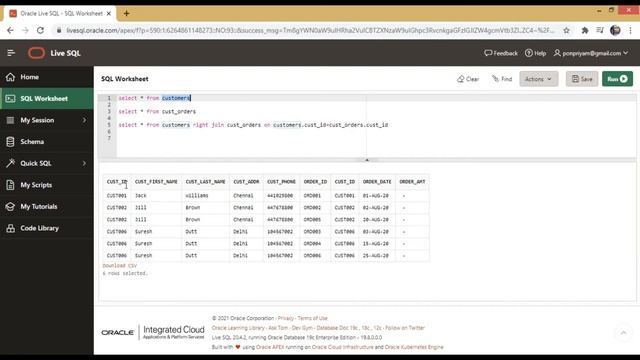Click the Download CSV link
The image size is (640, 360).
(120, 265)
